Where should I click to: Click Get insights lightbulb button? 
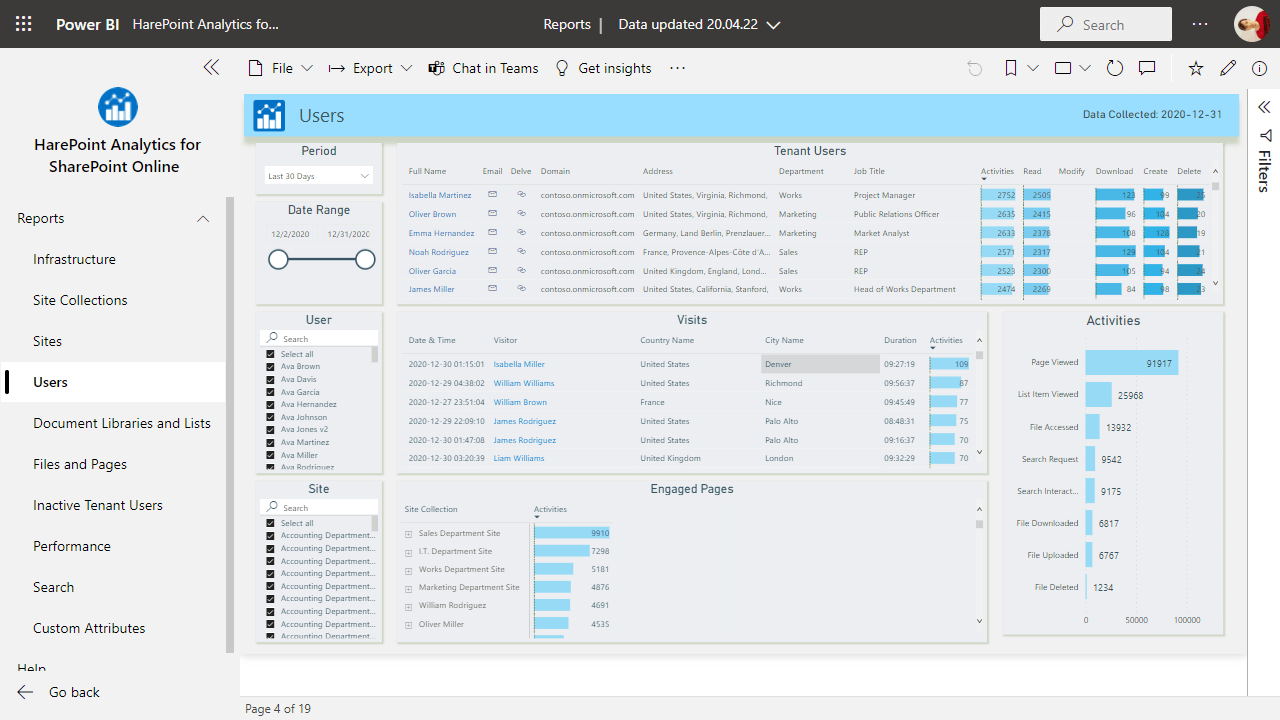(x=603, y=68)
